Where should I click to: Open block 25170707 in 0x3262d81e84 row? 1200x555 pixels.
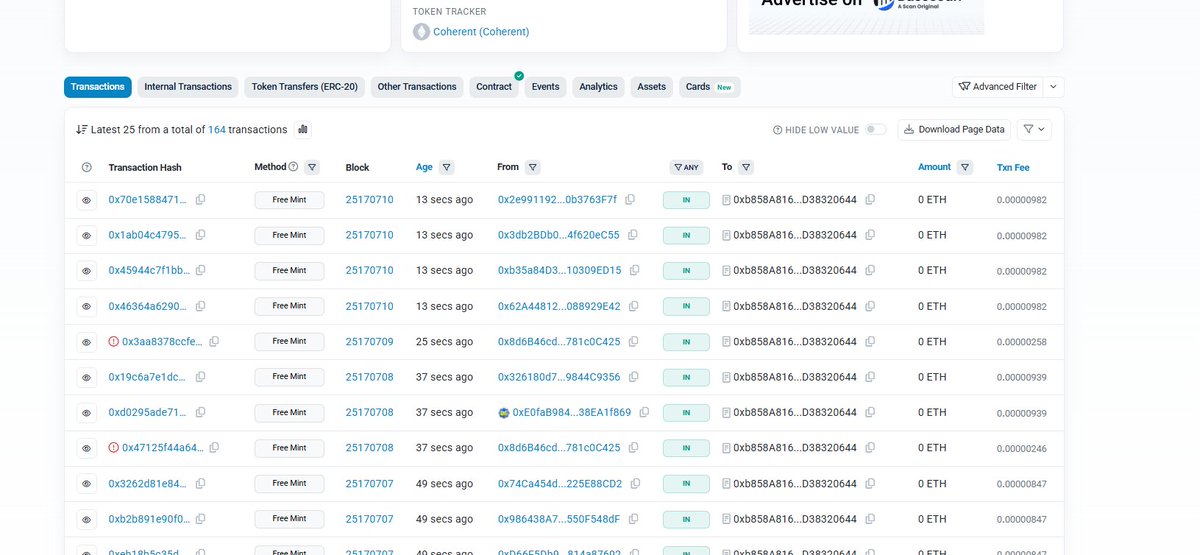coord(369,484)
